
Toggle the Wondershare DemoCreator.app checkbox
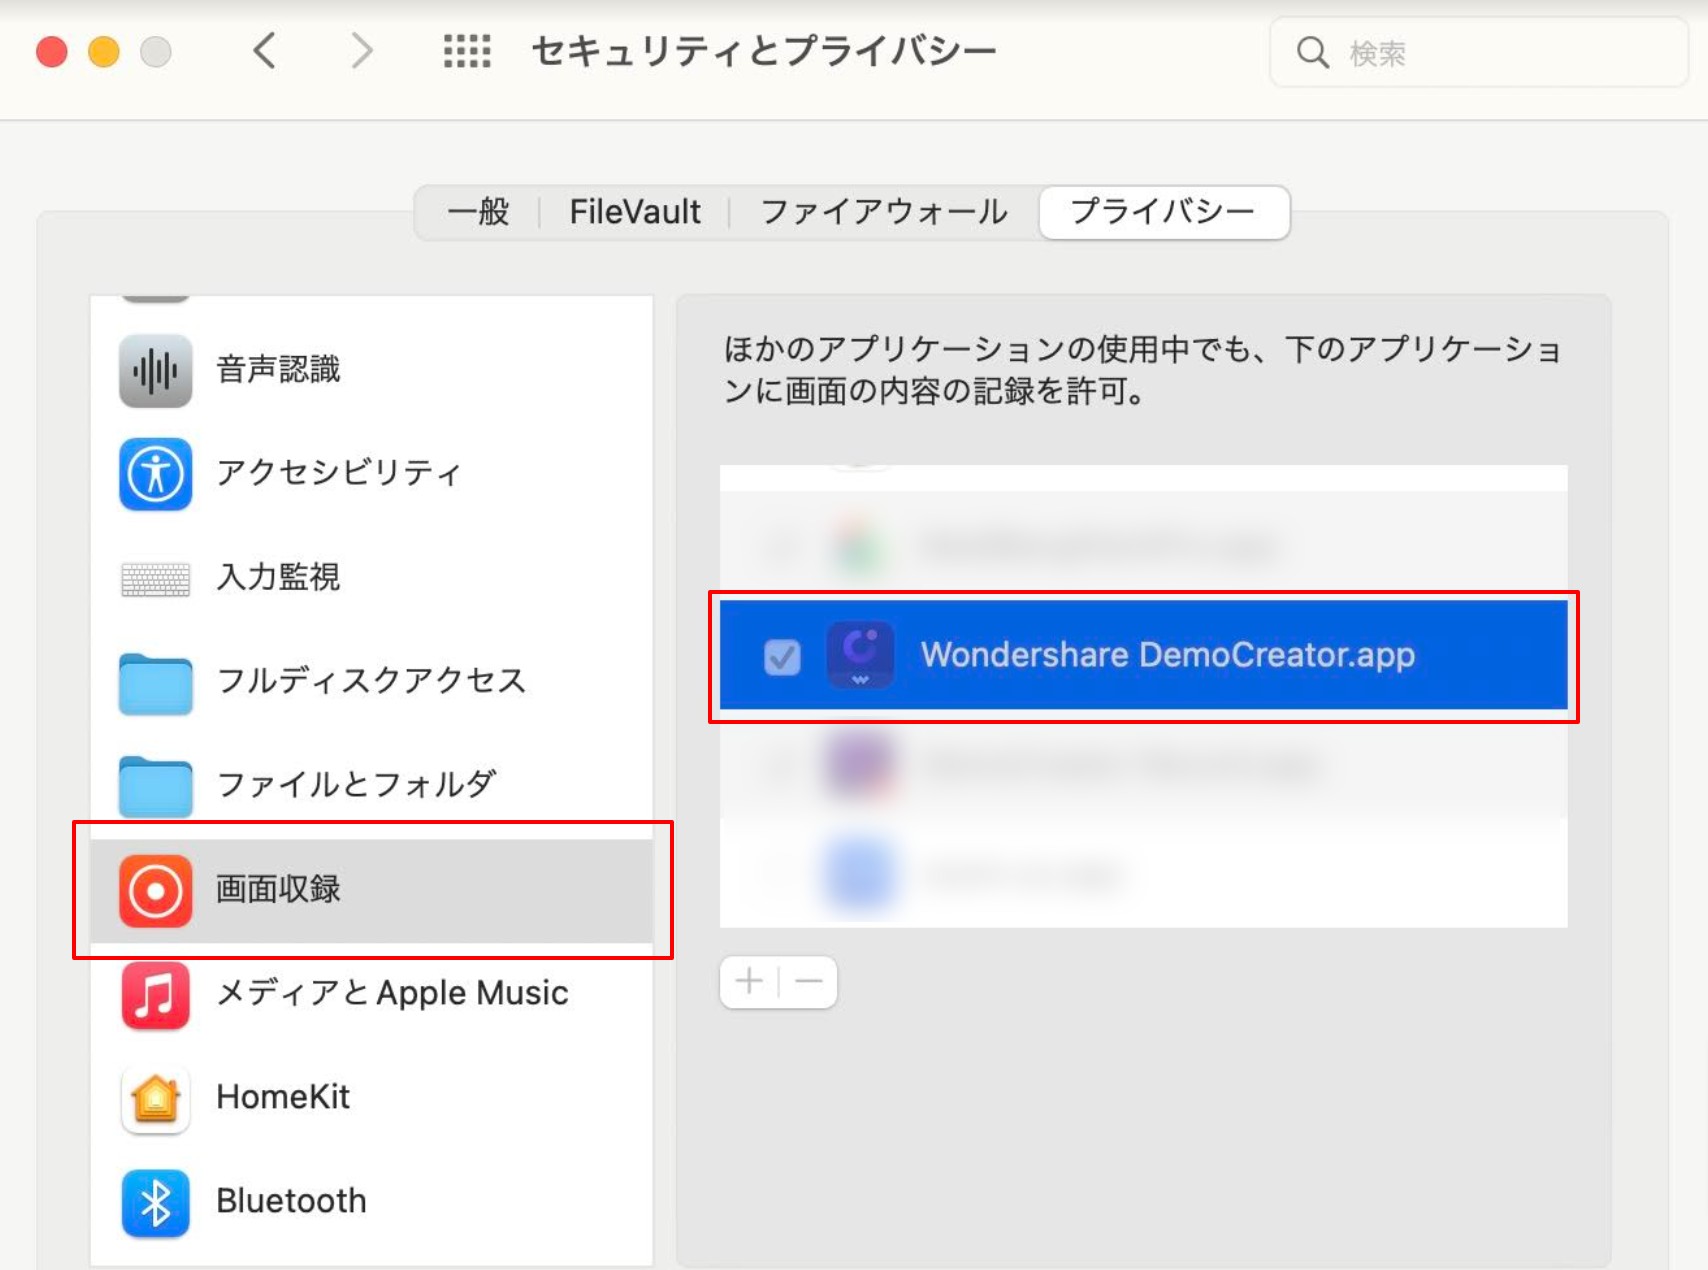[782, 657]
